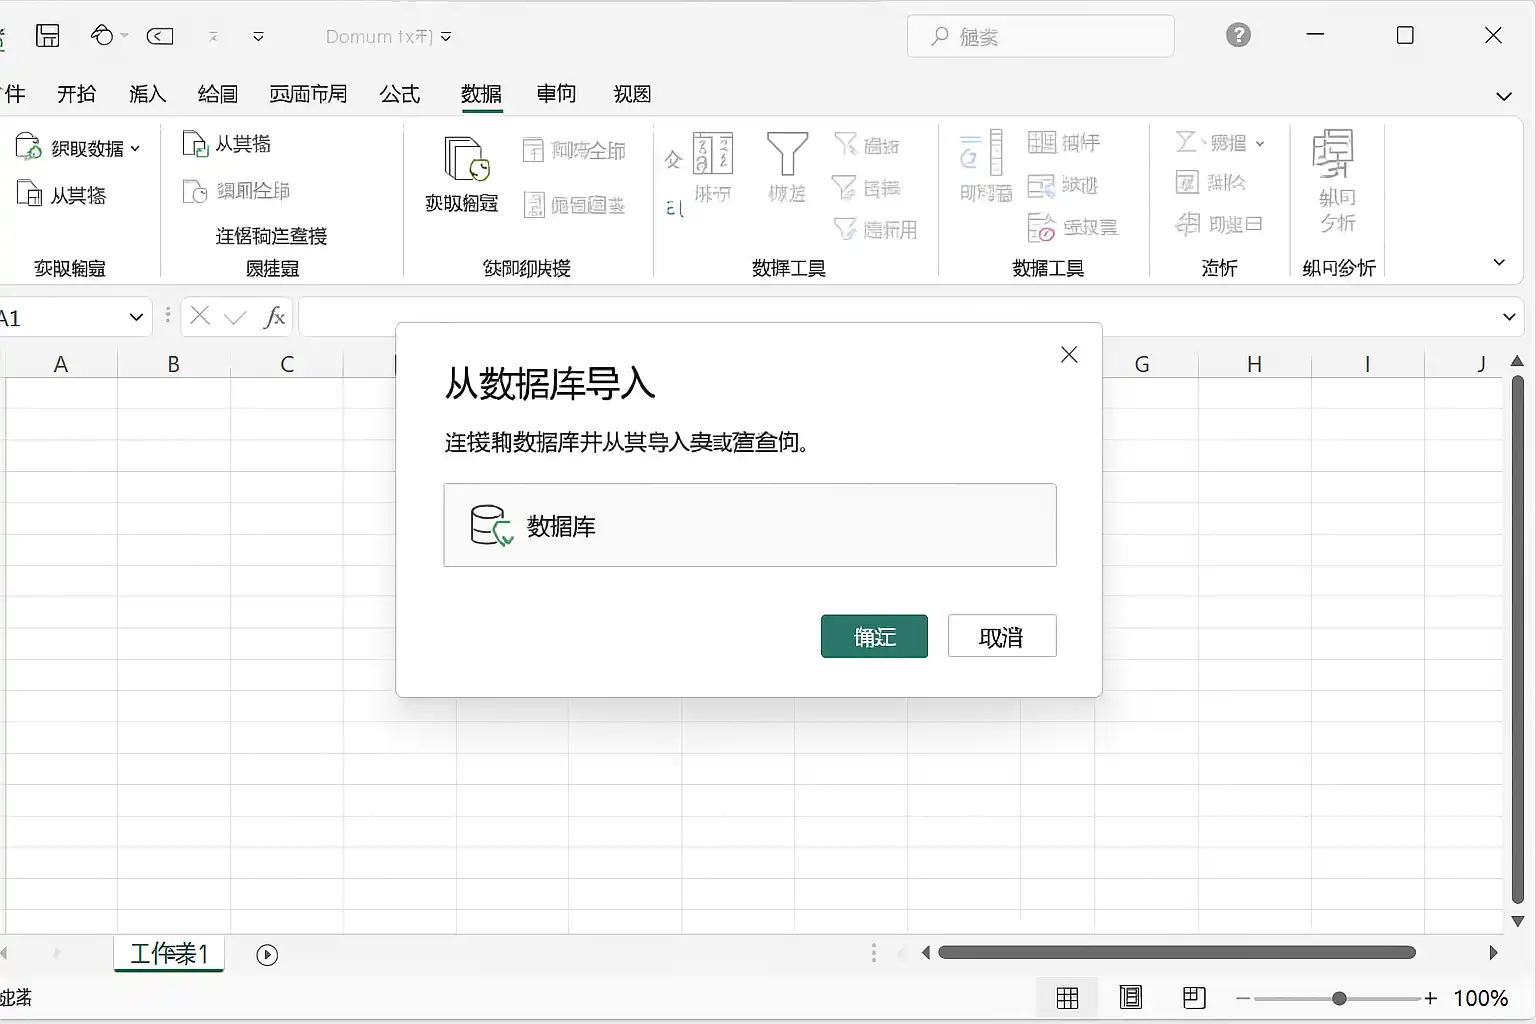Expand the Name Box dropdown for A1
The height and width of the screenshot is (1024, 1536).
137,318
